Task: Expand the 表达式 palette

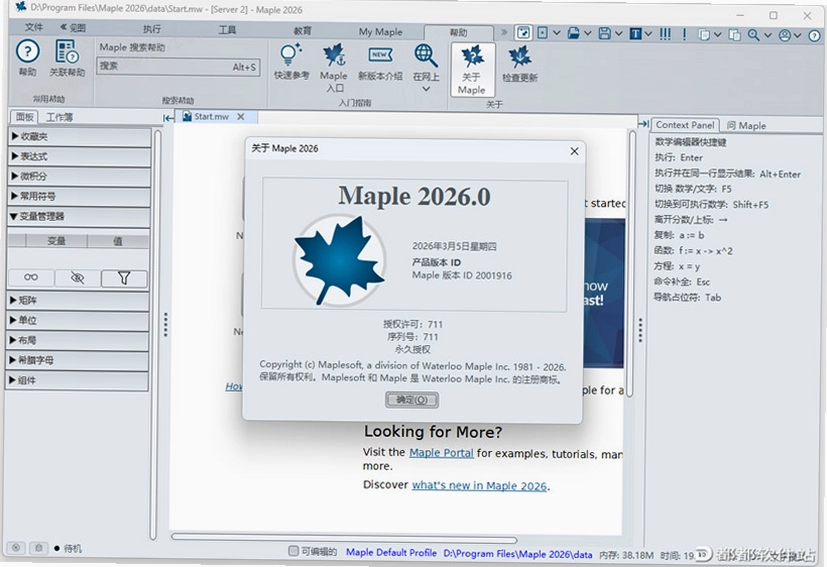Action: 80,157
